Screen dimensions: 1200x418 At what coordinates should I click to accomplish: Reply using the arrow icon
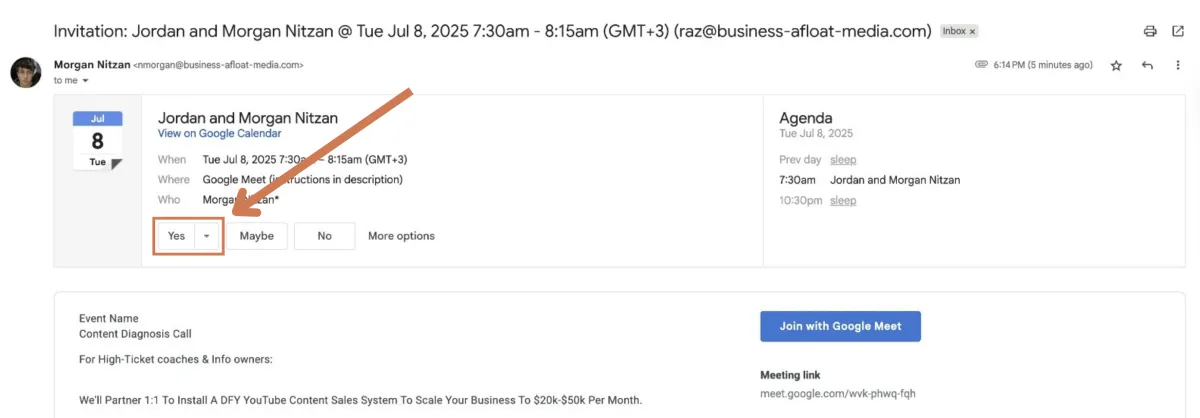[x=1147, y=65]
